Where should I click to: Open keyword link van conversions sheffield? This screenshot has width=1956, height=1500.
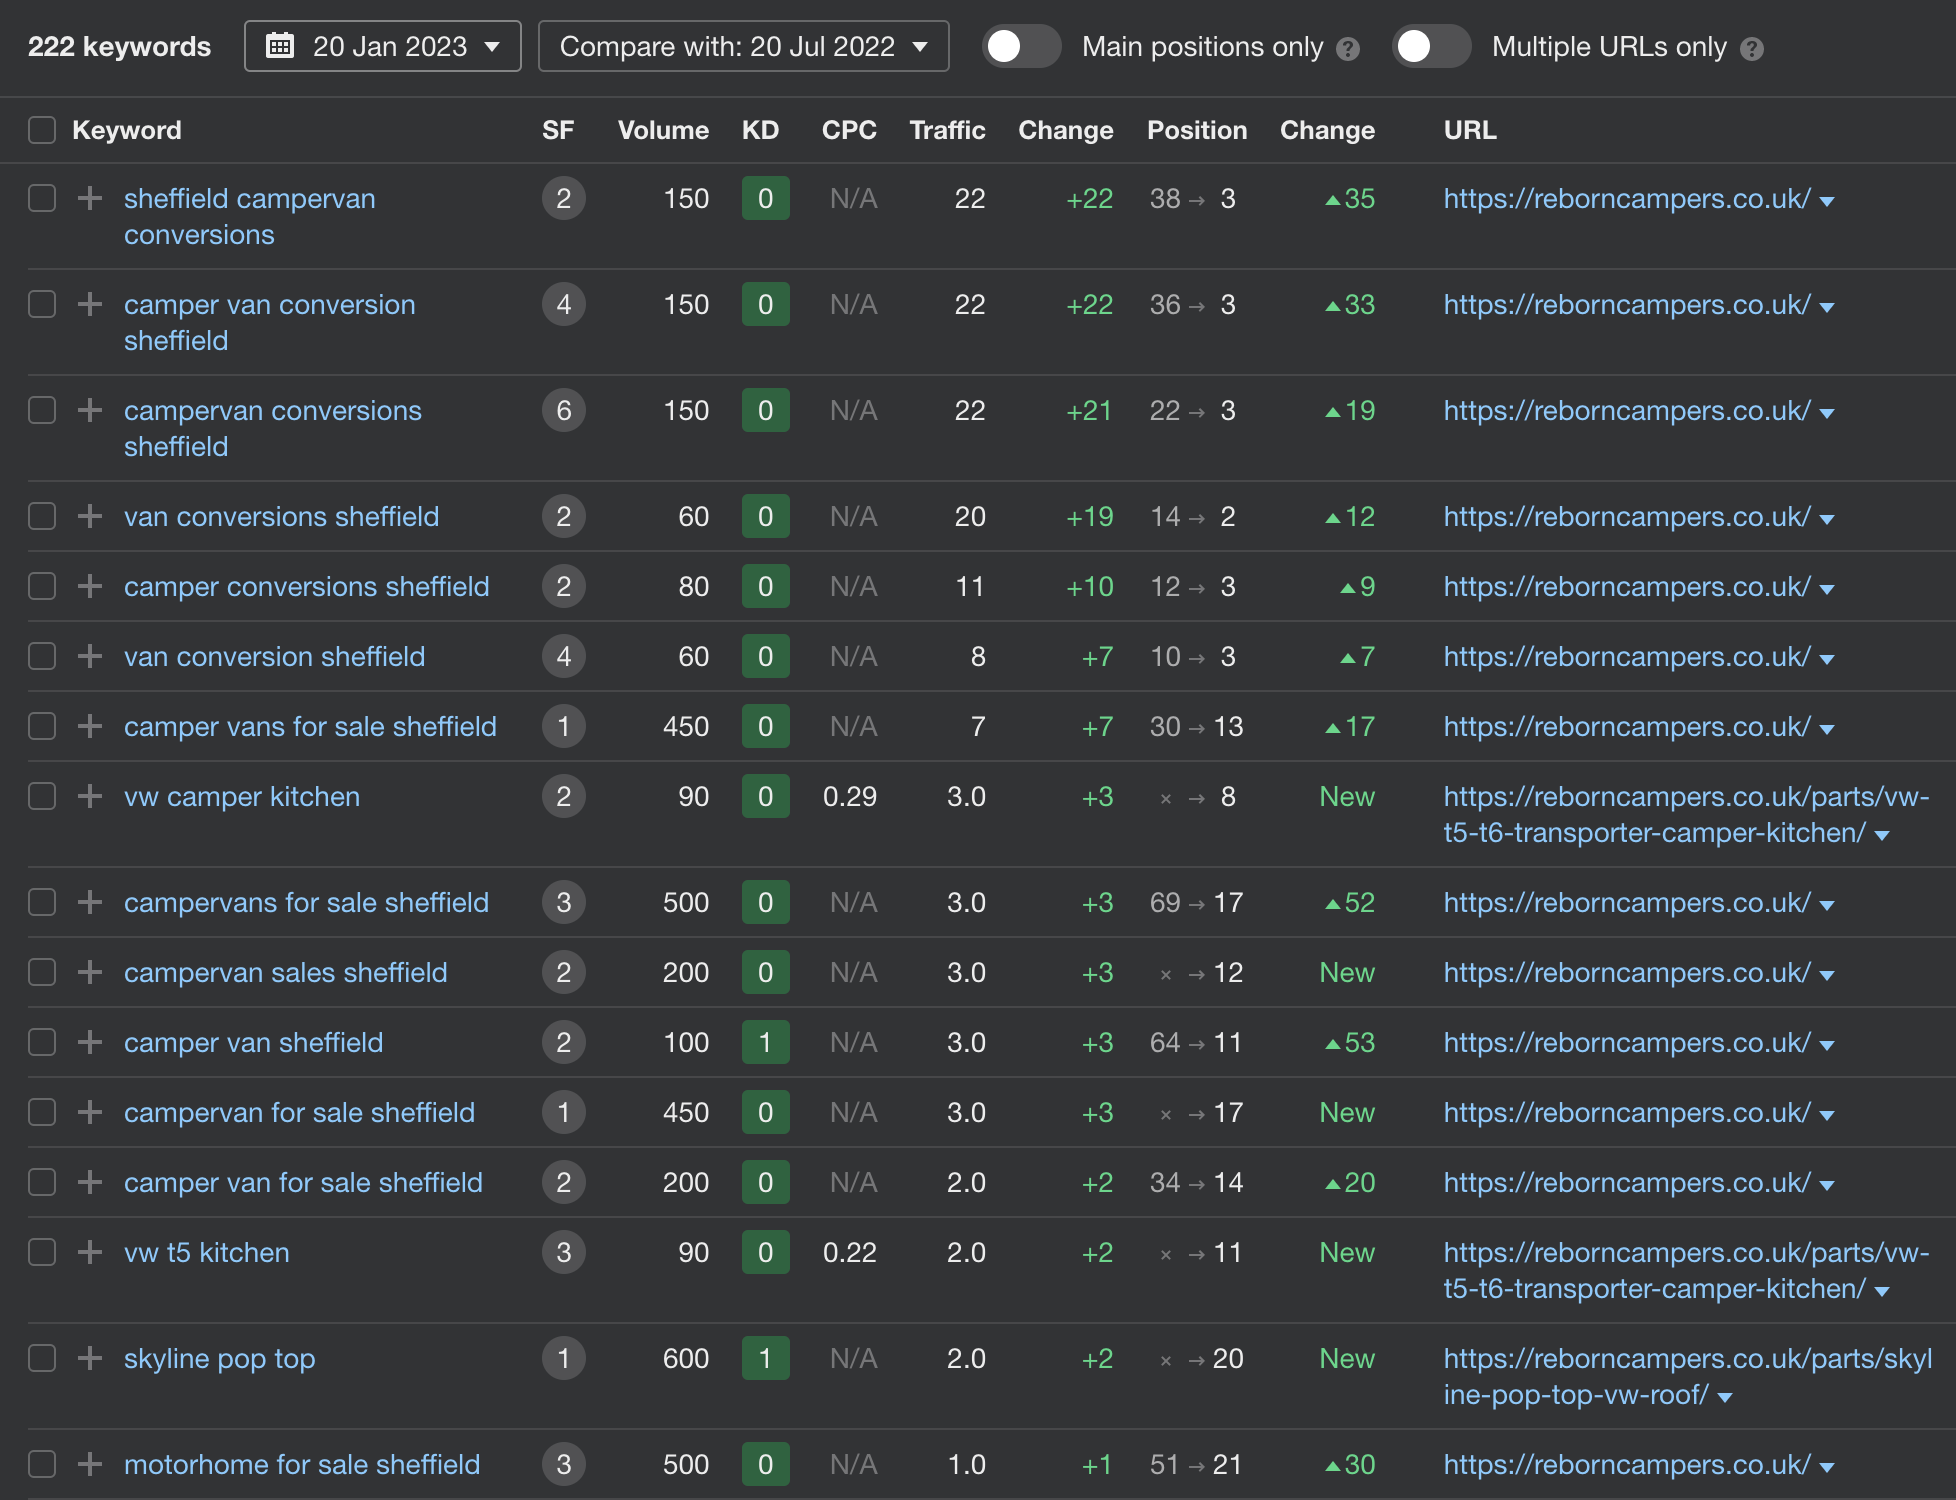(x=281, y=516)
